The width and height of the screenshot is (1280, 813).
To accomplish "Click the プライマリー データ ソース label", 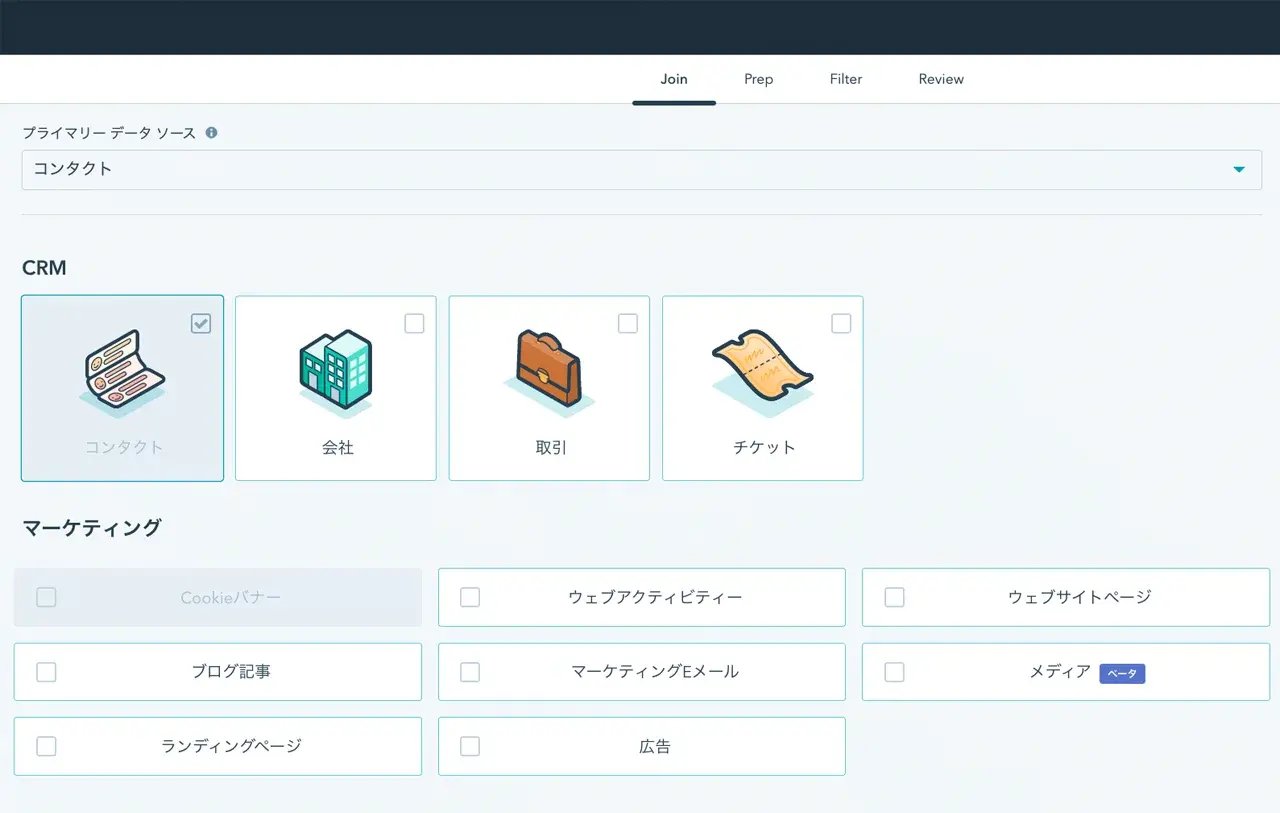I will 109,133.
